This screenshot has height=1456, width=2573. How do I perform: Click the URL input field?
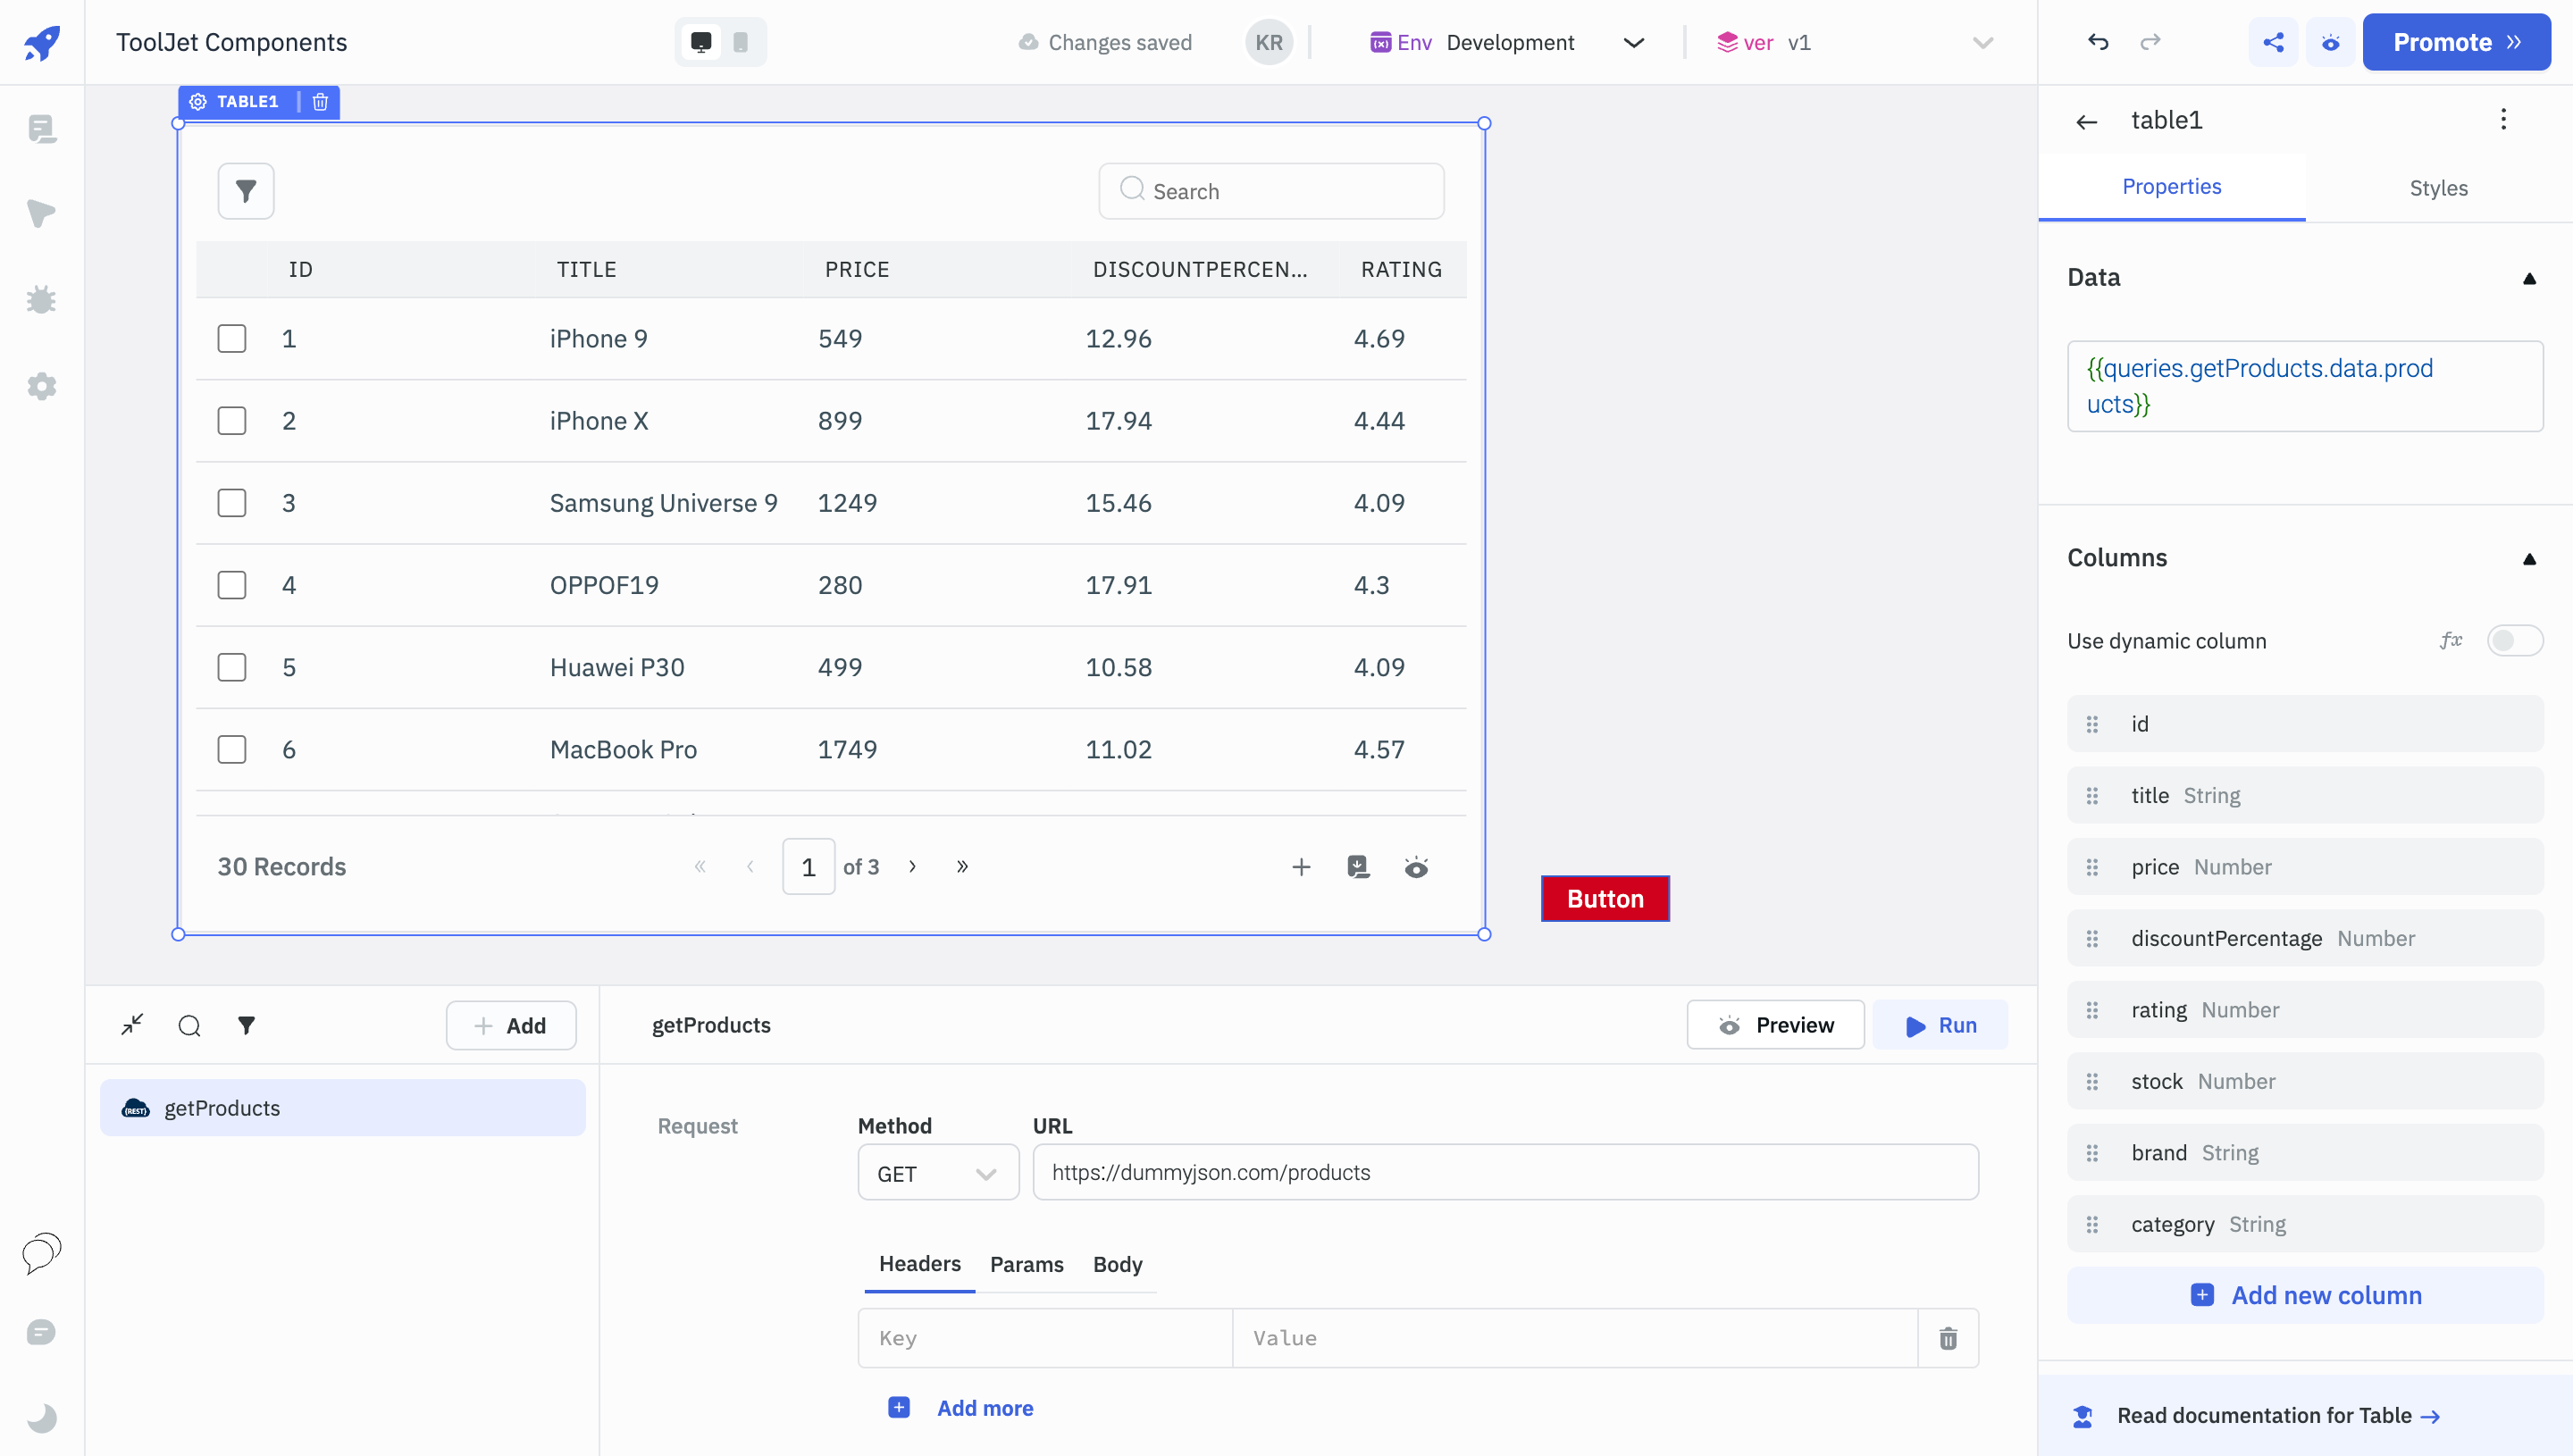(x=1504, y=1172)
